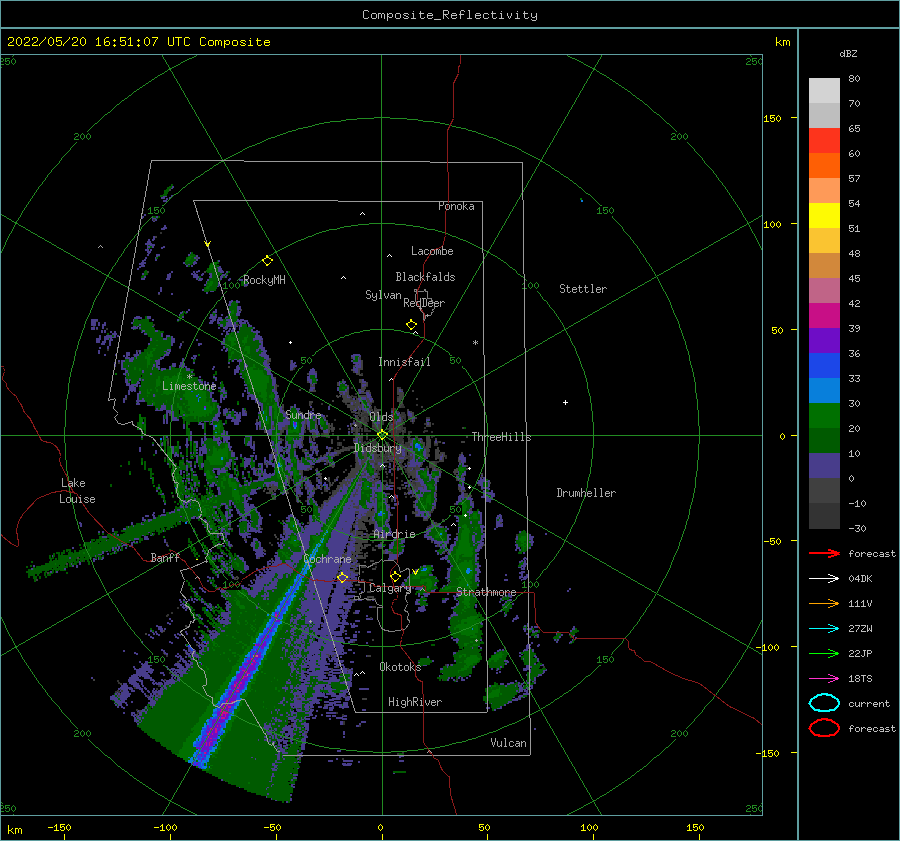This screenshot has height=841, width=900.
Task: Click the RockyMH label
Action: 263,280
